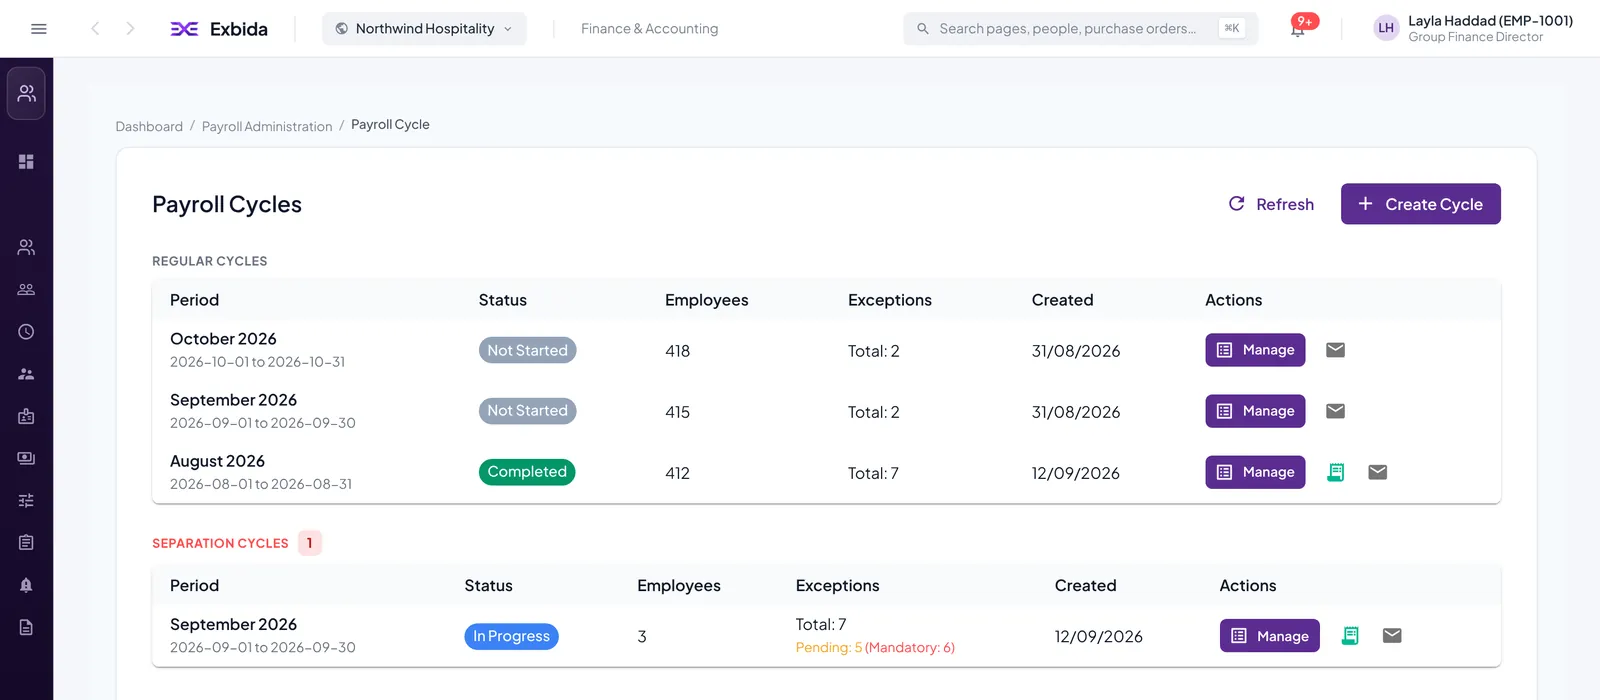Click the Exbida logo
1600x700 pixels.
point(219,29)
